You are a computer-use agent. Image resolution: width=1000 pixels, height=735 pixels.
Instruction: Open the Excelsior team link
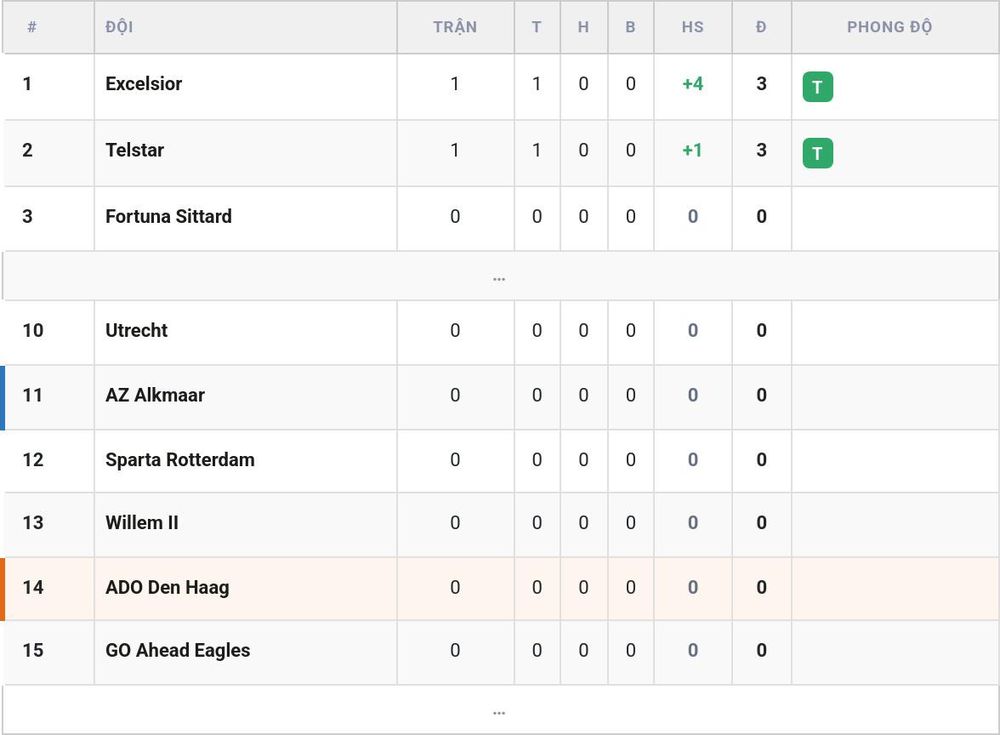[x=143, y=84]
